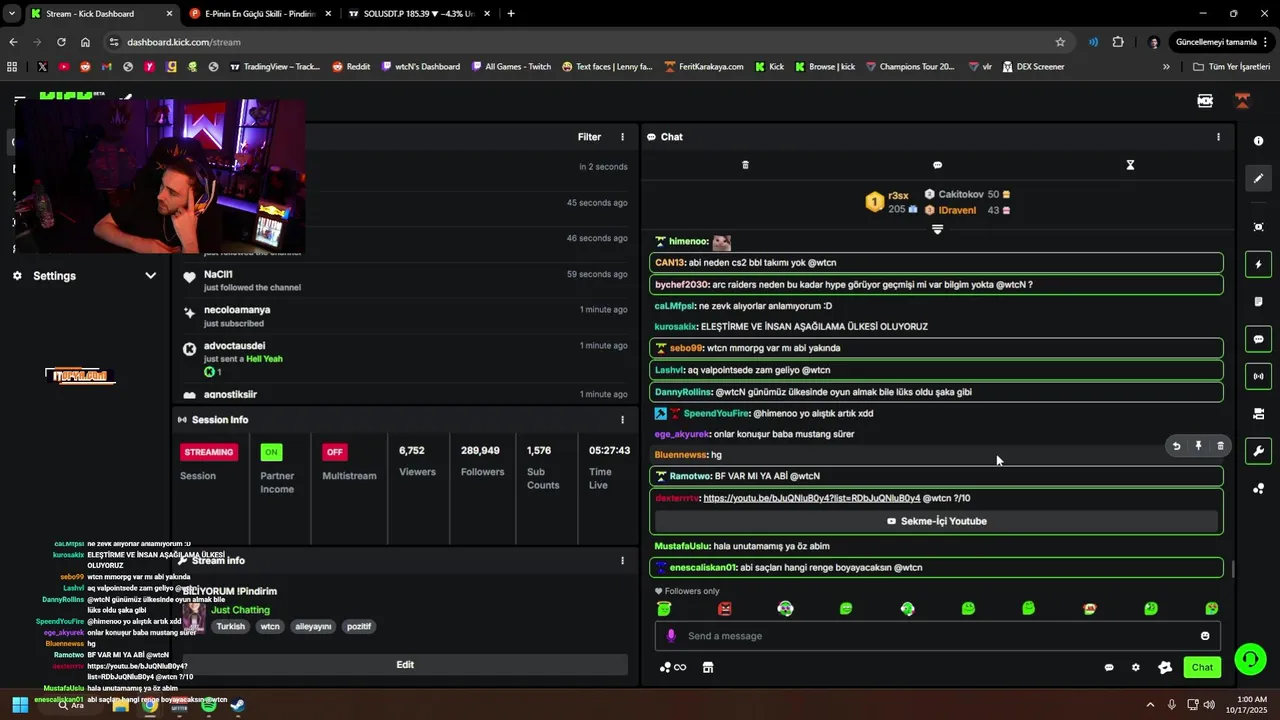The width and height of the screenshot is (1280, 720).
Task: Click the Just Chatting category link
Action: [x=240, y=610]
